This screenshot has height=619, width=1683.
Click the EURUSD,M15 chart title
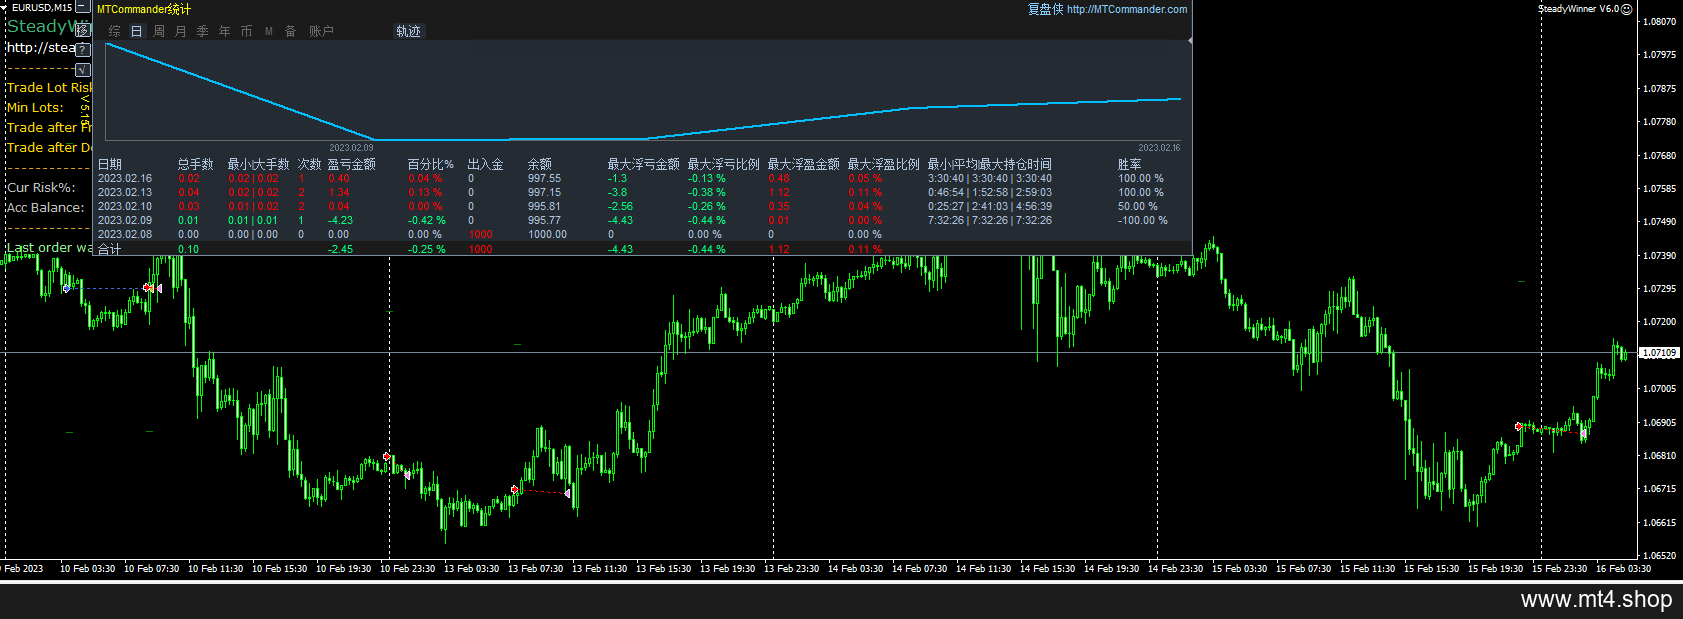point(42,7)
